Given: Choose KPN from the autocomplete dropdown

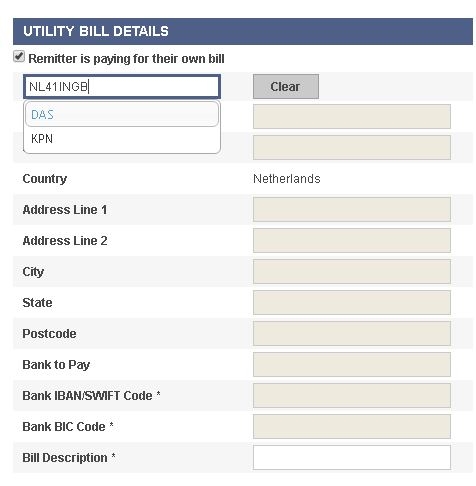Looking at the screenshot, I should tap(122, 139).
